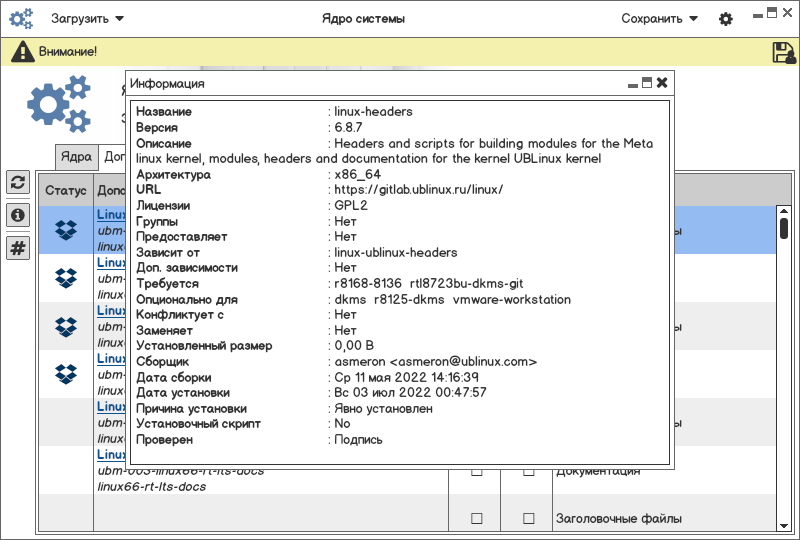Click the dependency linux-ublinux-headers
Viewport: 800px width, 540px height.
(396, 253)
